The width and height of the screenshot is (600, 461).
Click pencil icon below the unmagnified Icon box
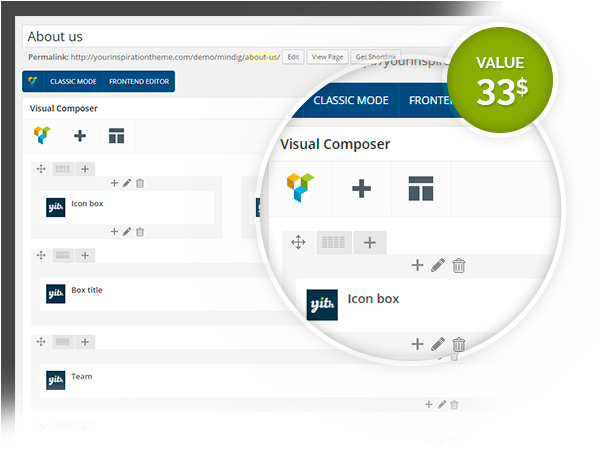click(127, 231)
